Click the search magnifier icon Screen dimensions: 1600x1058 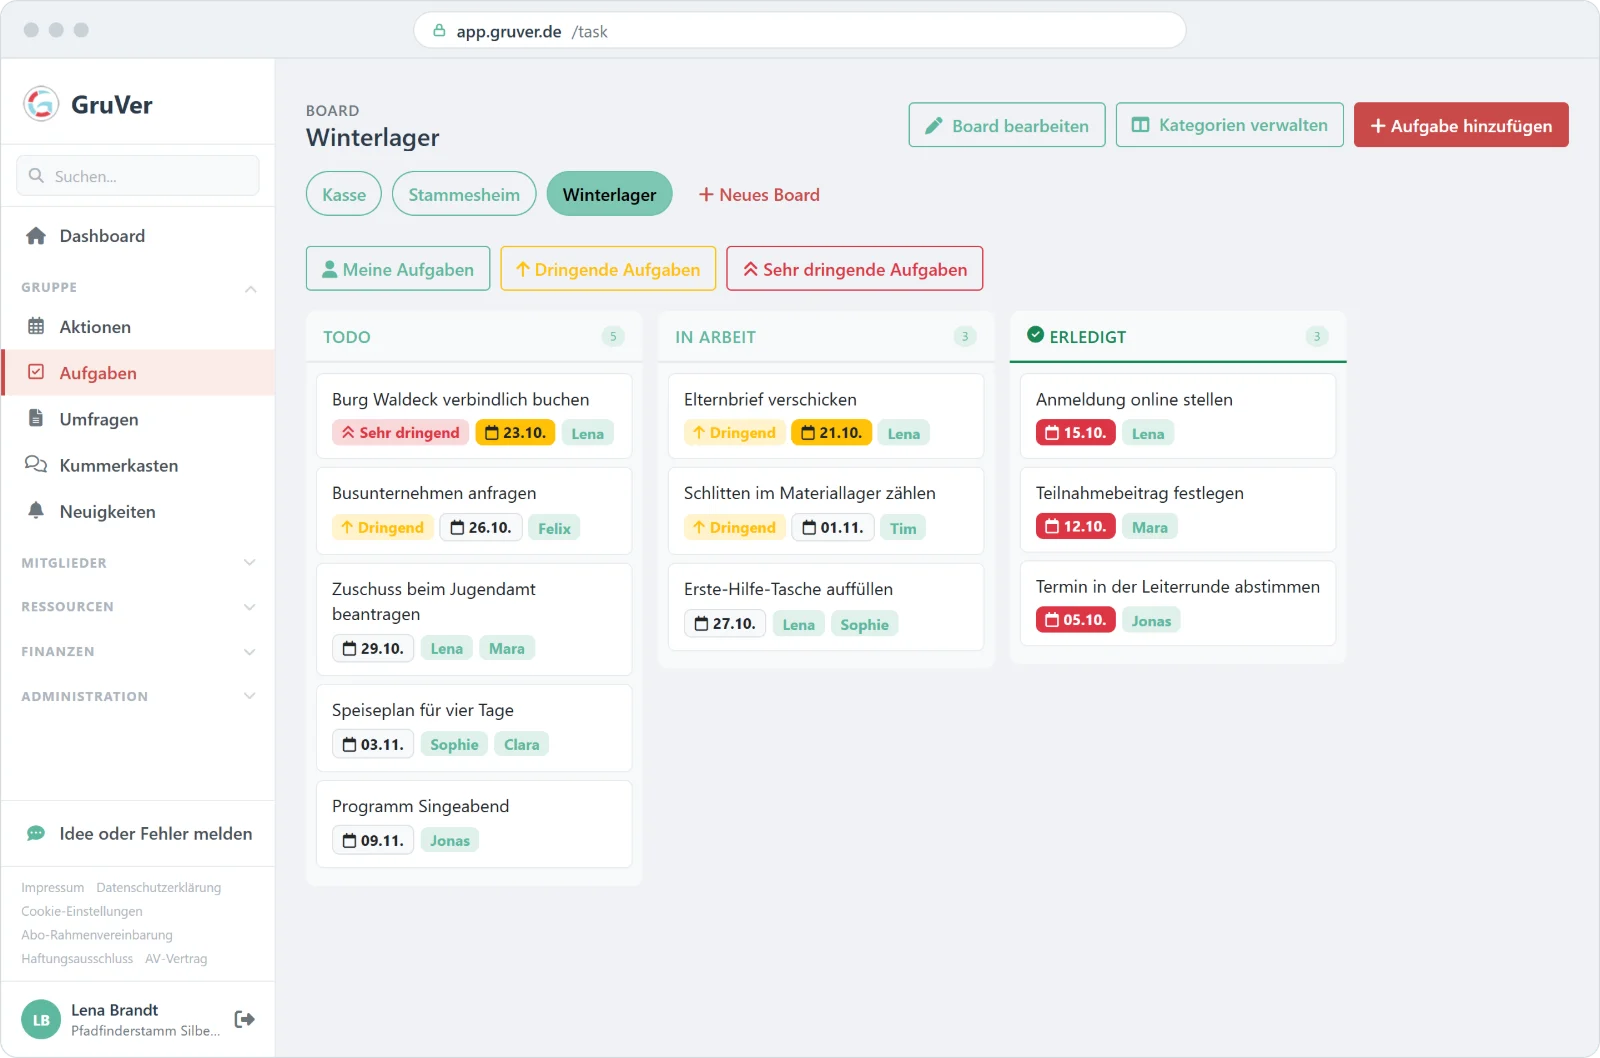(37, 175)
